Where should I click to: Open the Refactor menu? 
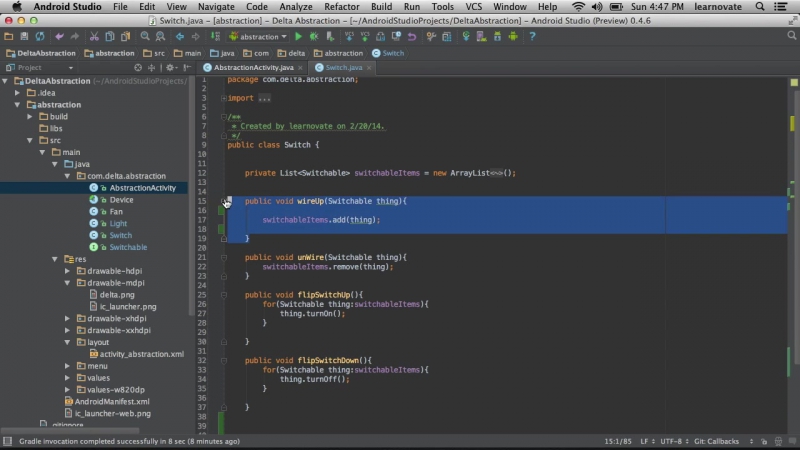click(341, 7)
